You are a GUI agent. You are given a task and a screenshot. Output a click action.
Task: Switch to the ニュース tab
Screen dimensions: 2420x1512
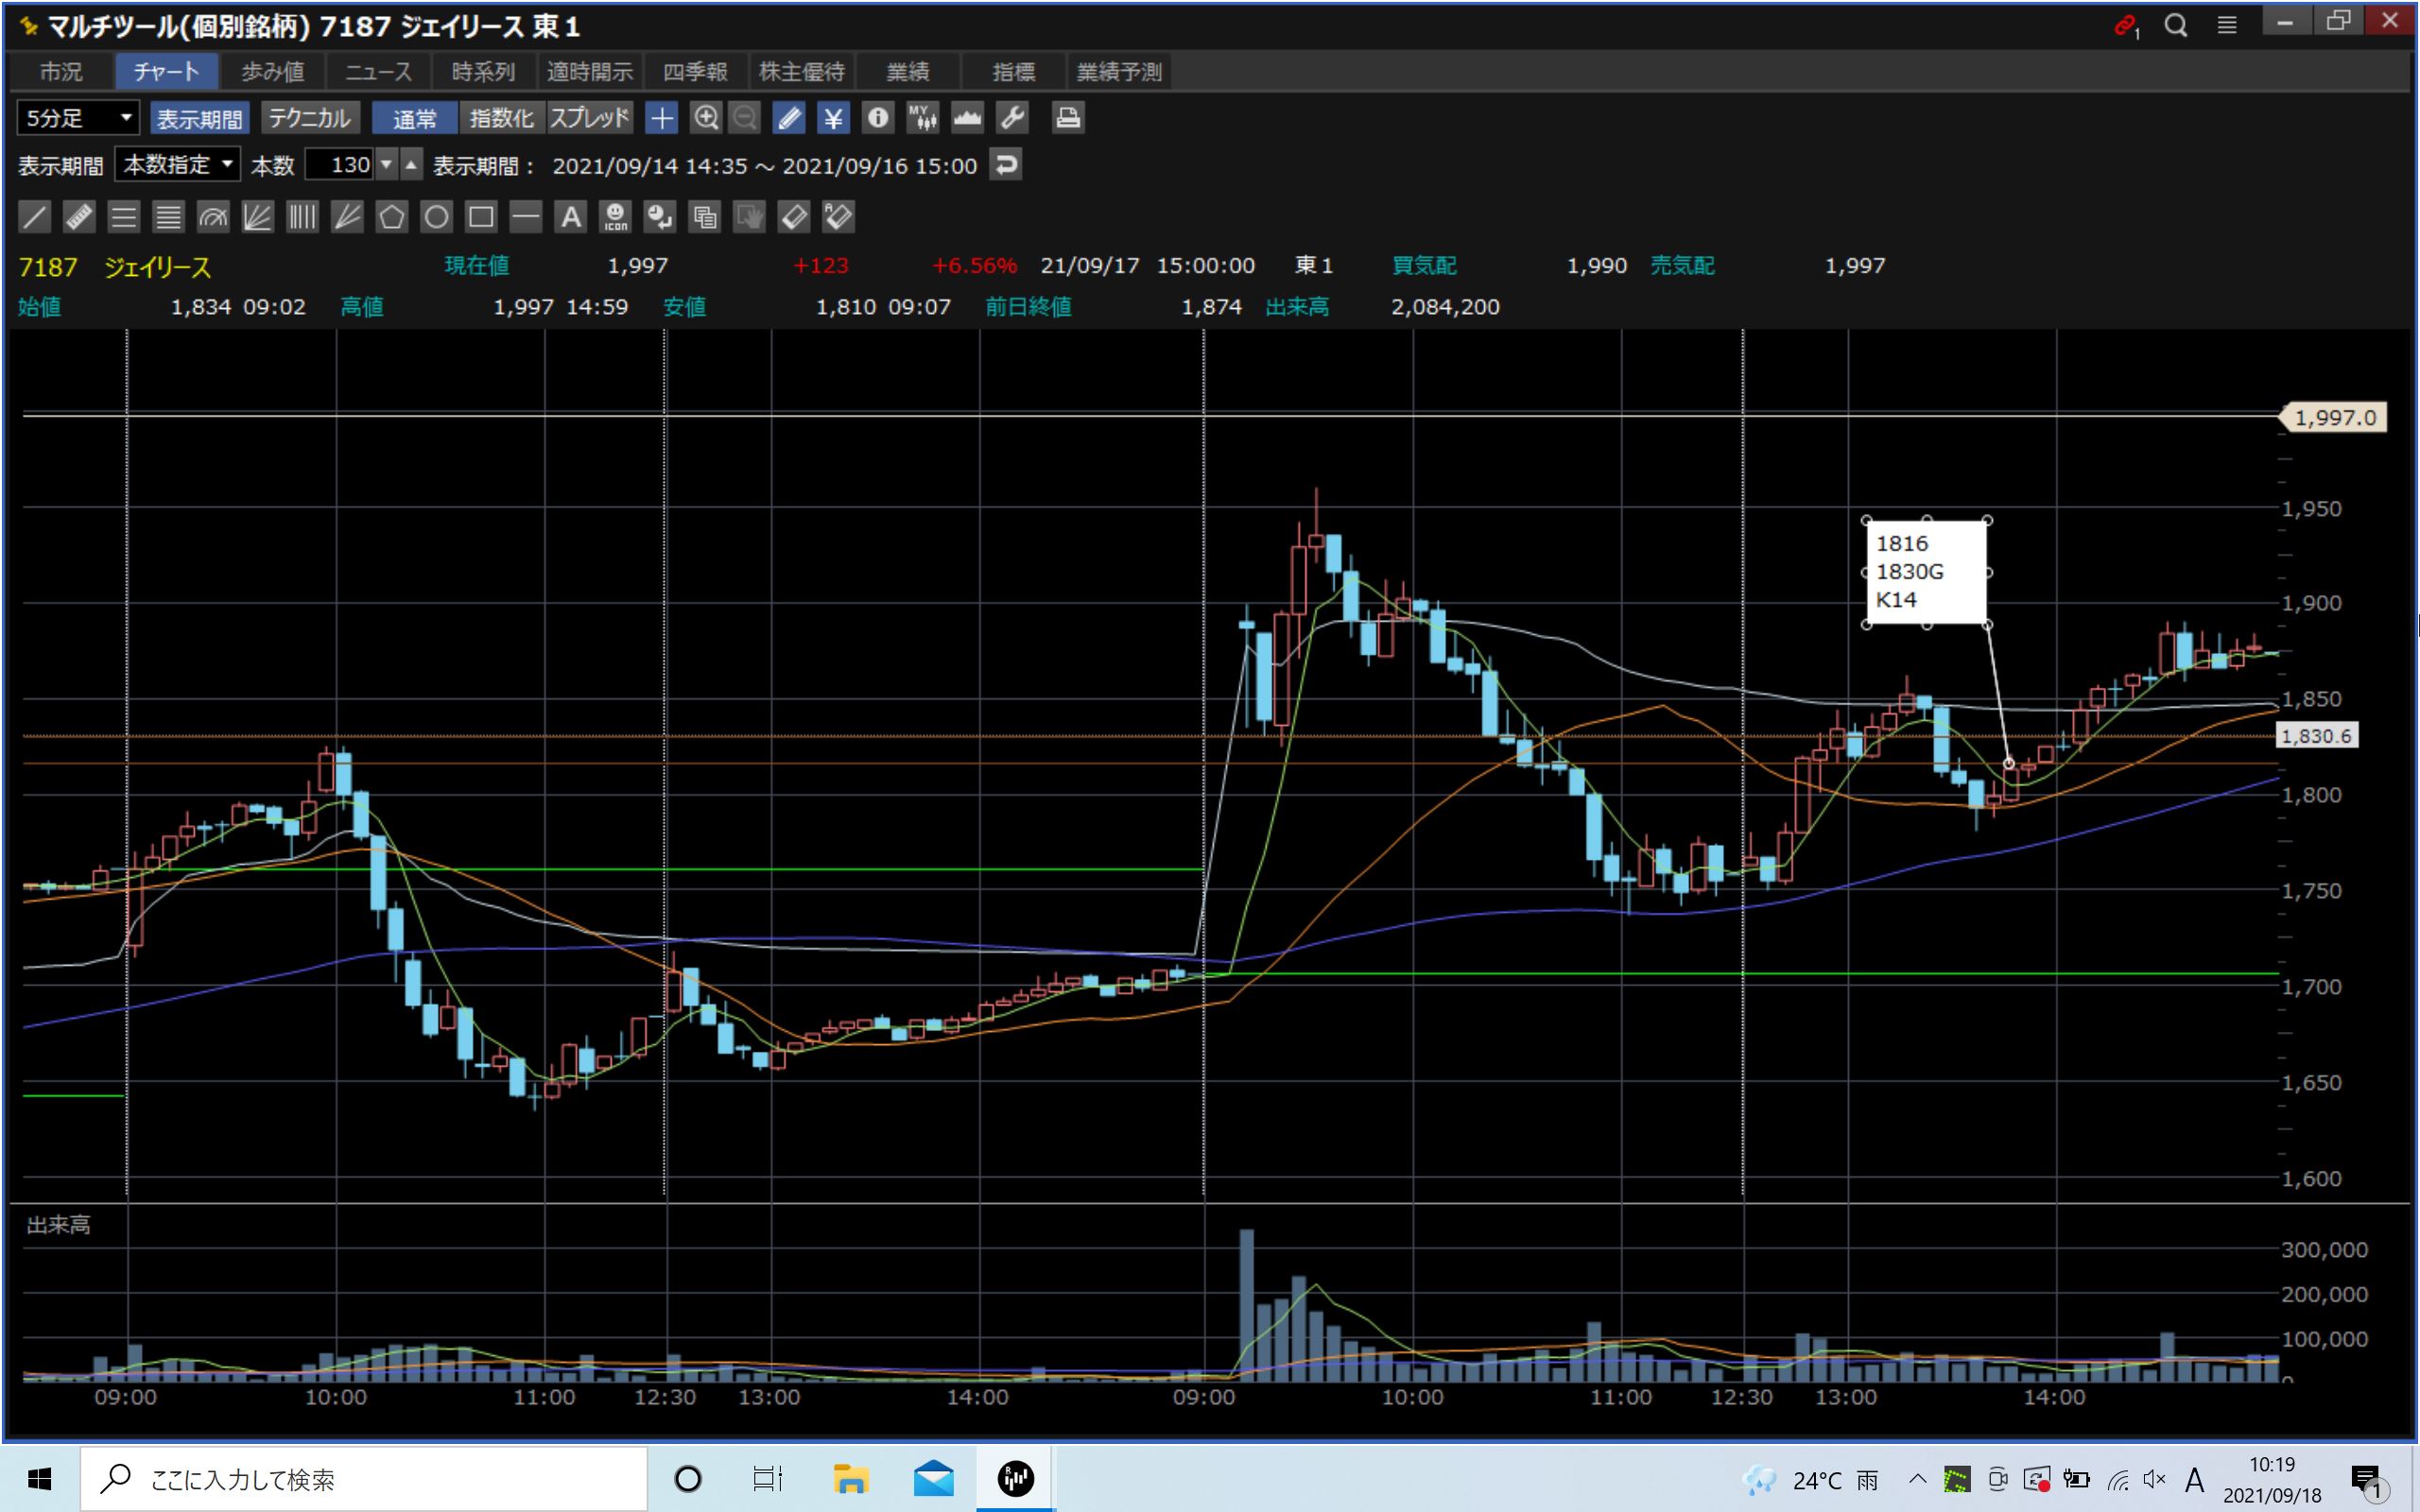point(378,72)
